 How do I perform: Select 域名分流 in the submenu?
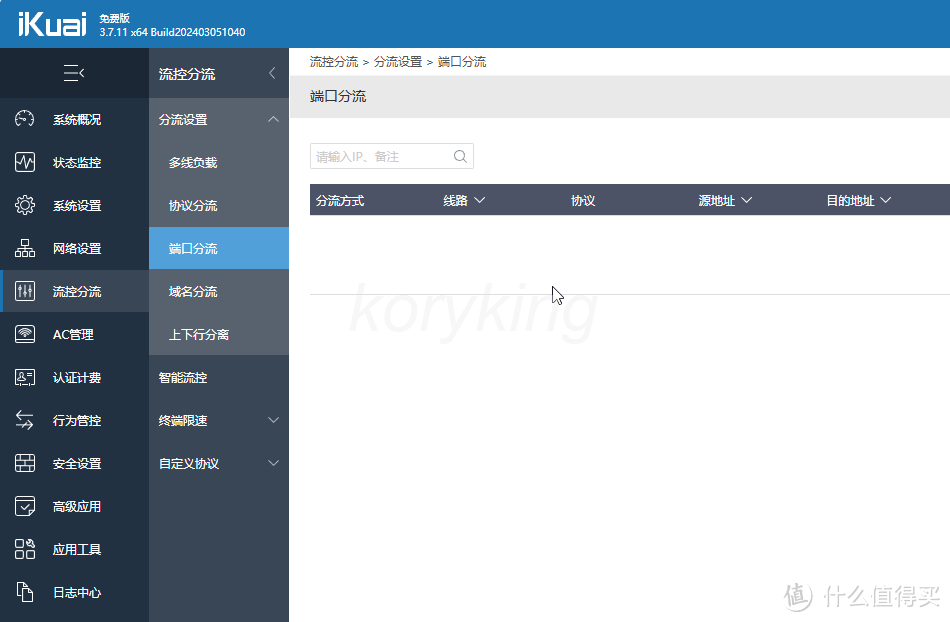pyautogui.click(x=194, y=291)
